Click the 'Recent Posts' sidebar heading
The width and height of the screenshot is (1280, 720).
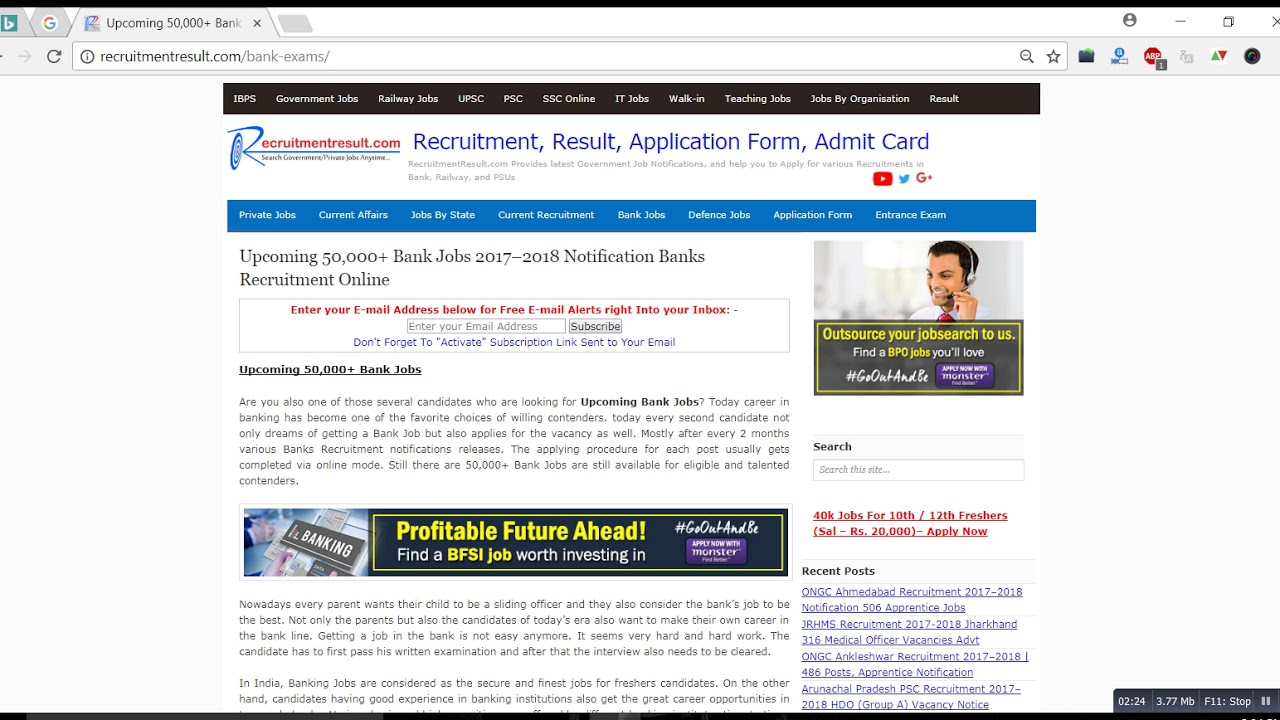[x=838, y=571]
